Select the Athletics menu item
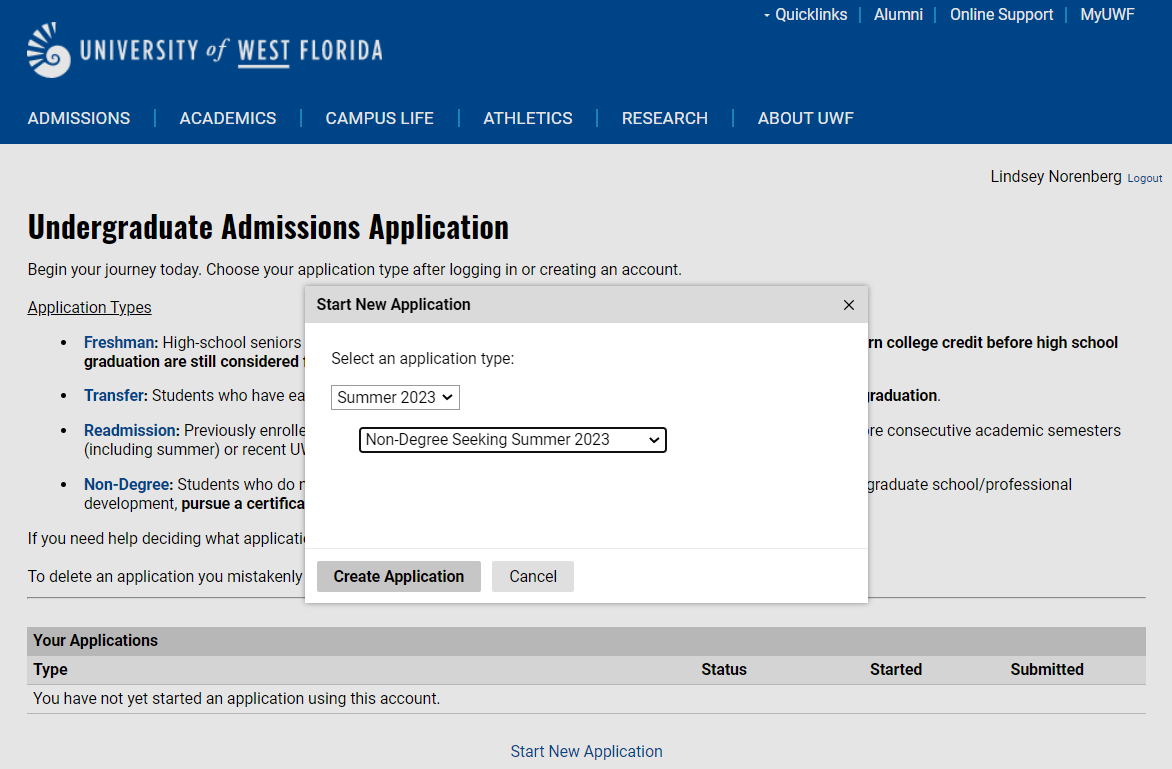This screenshot has height=769, width=1172. pyautogui.click(x=528, y=118)
